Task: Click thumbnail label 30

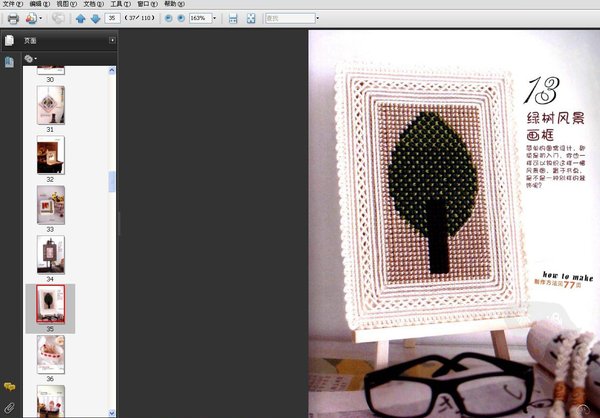Action: tap(50, 80)
